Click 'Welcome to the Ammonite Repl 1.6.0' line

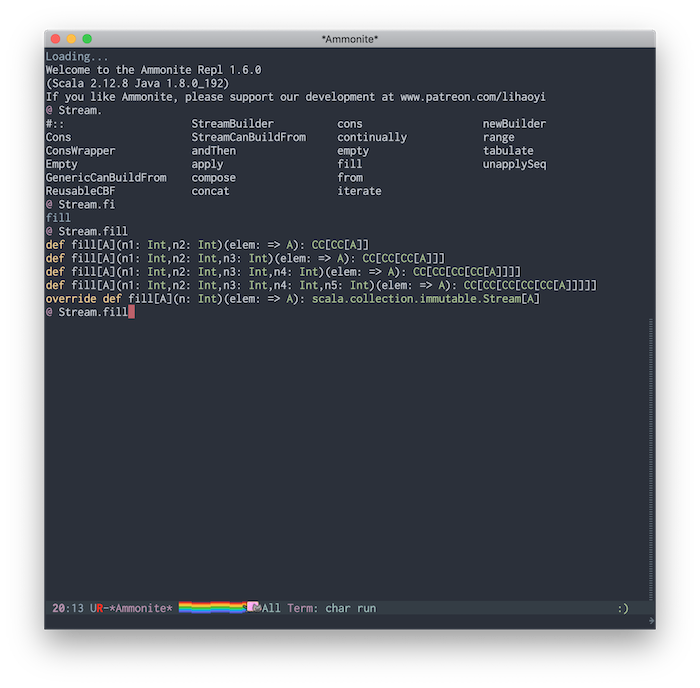click(154, 70)
